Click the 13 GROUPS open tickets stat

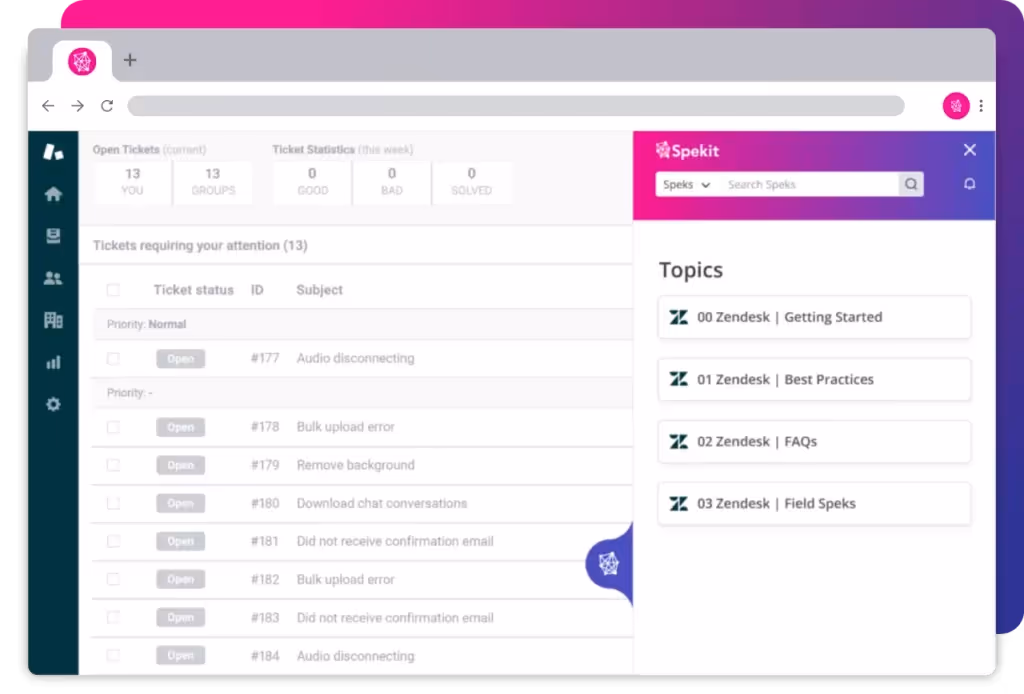213,182
